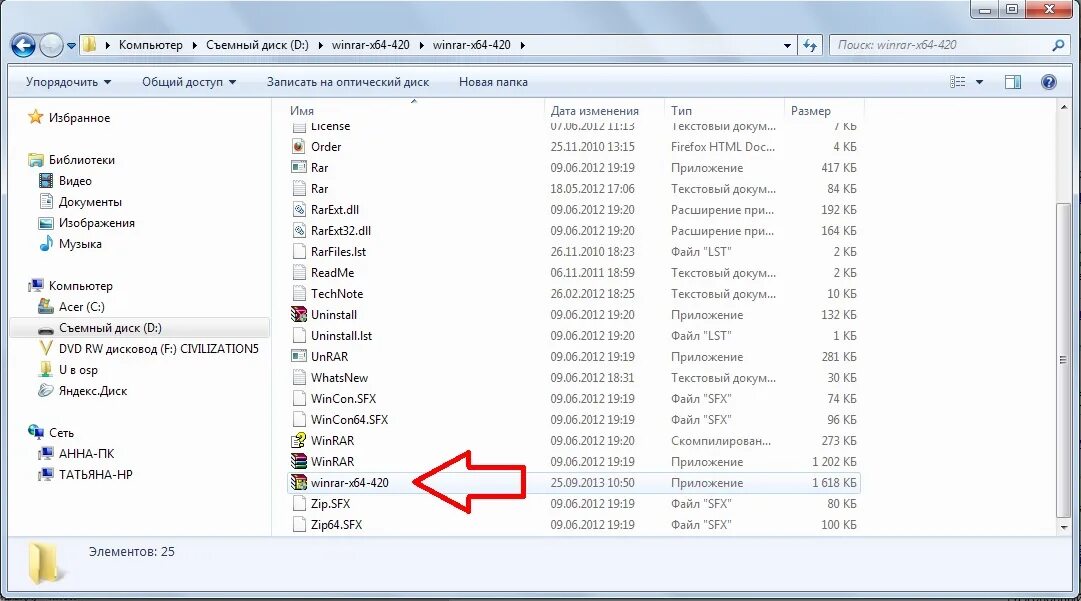Open the 'Общий доступ' dropdown
Viewport: 1081px width, 601px height.
coord(189,82)
